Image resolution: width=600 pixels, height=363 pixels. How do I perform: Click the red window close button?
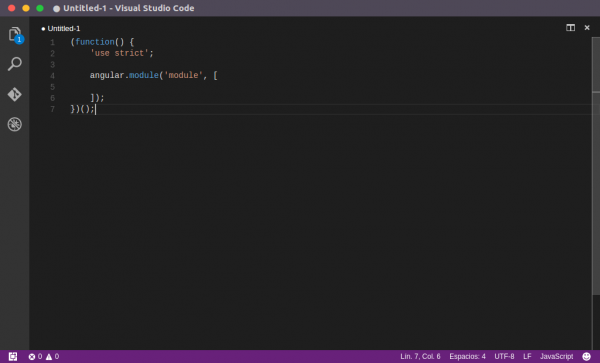click(11, 8)
